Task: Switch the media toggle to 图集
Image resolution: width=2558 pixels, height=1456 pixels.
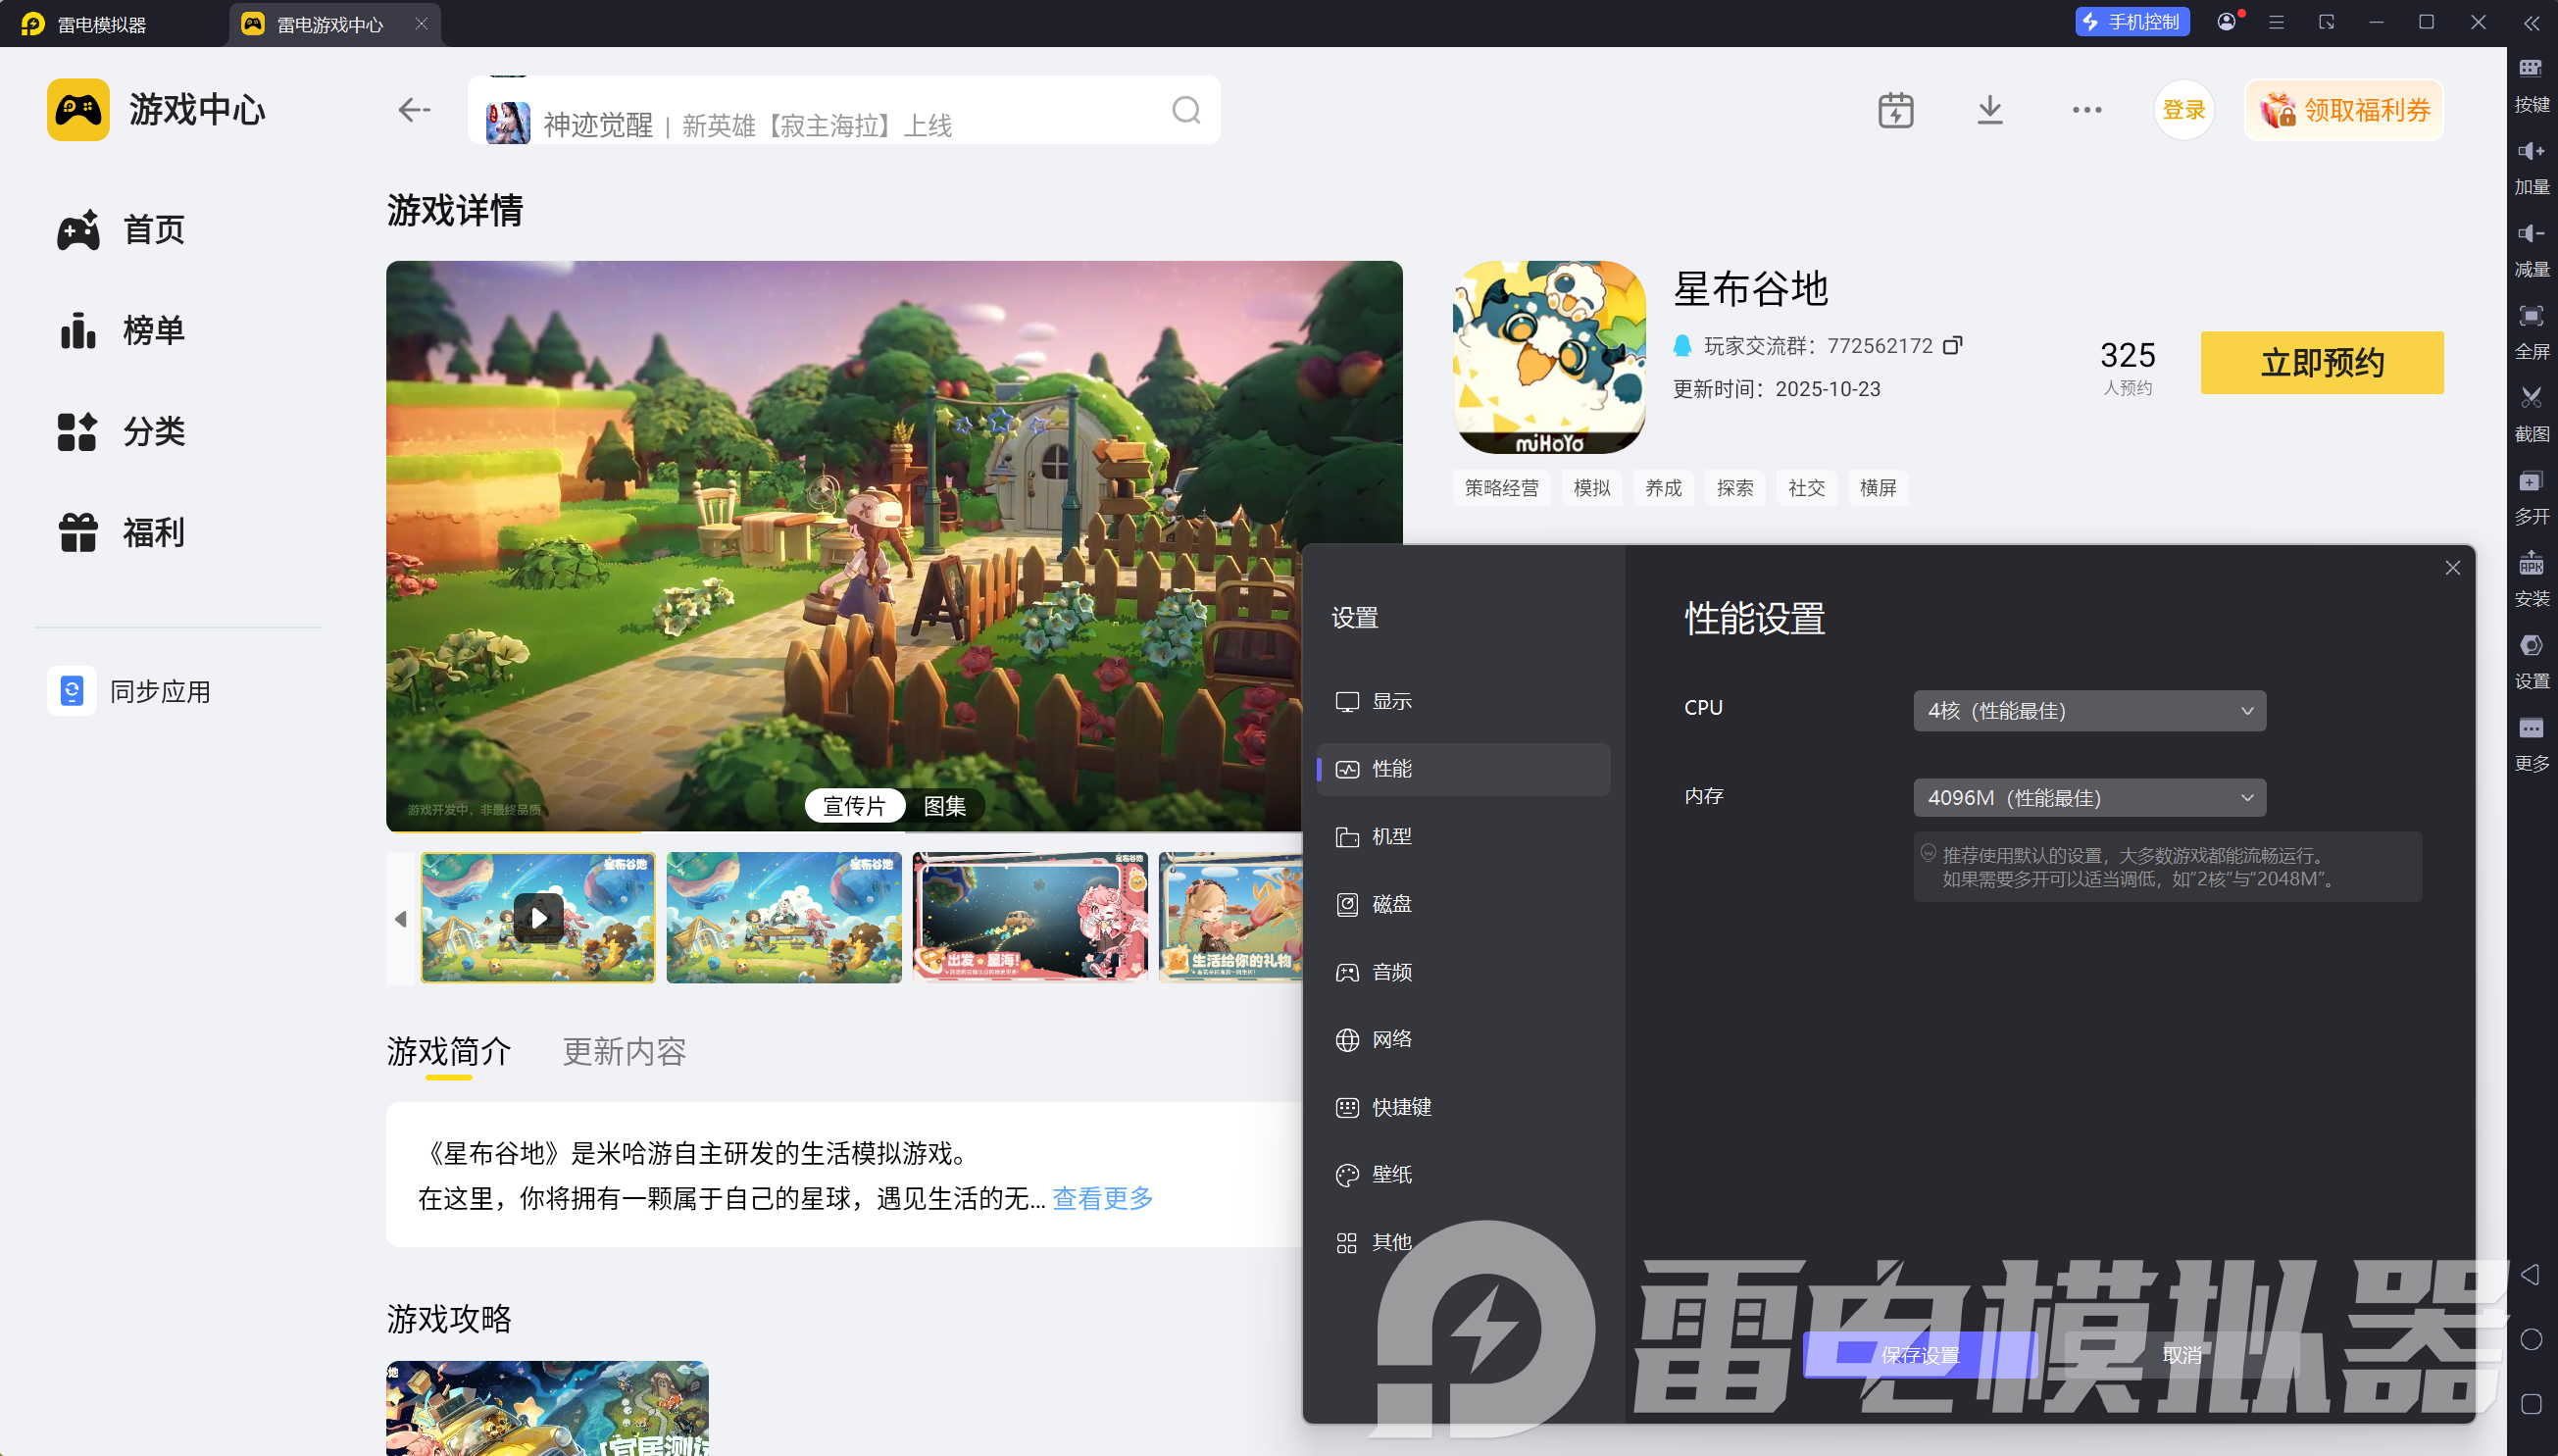Action: tap(944, 806)
